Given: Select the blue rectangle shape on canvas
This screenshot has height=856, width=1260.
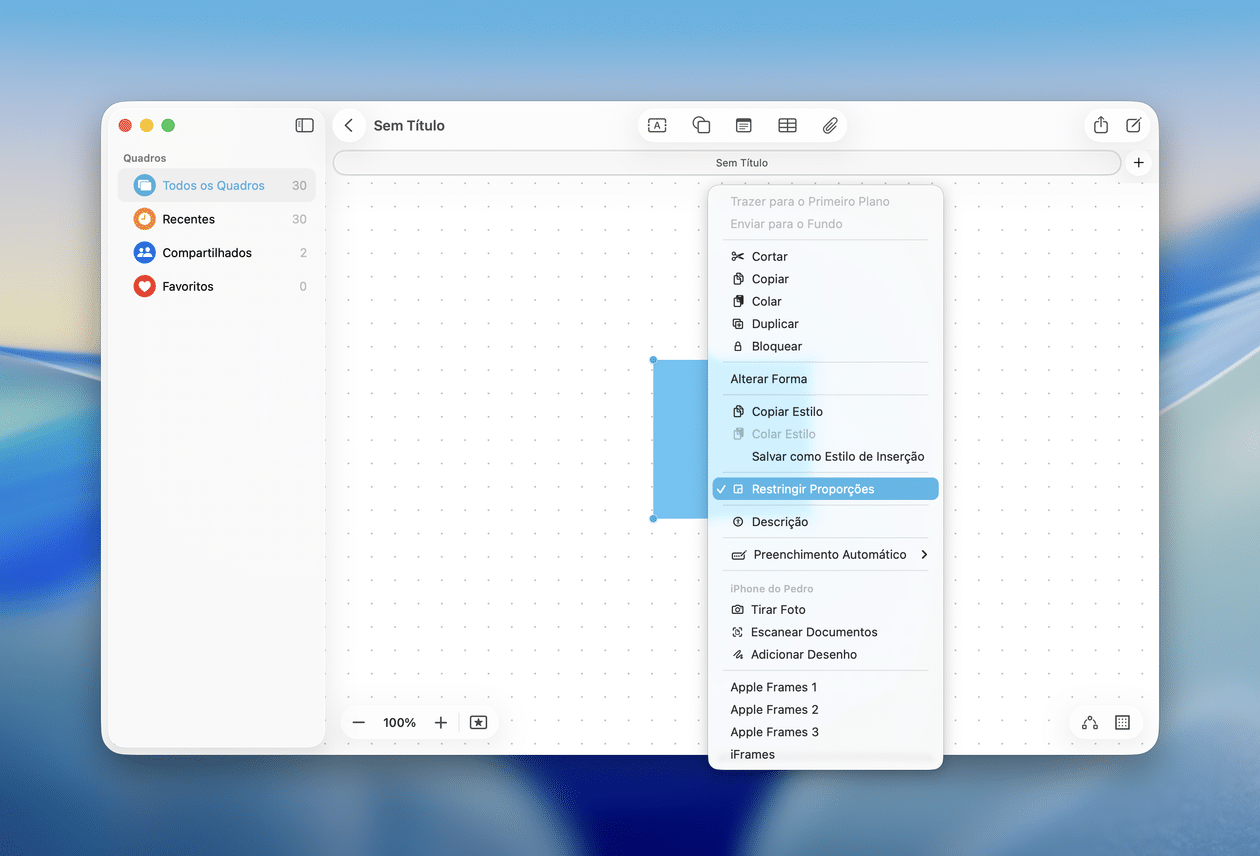Looking at the screenshot, I should pos(680,439).
